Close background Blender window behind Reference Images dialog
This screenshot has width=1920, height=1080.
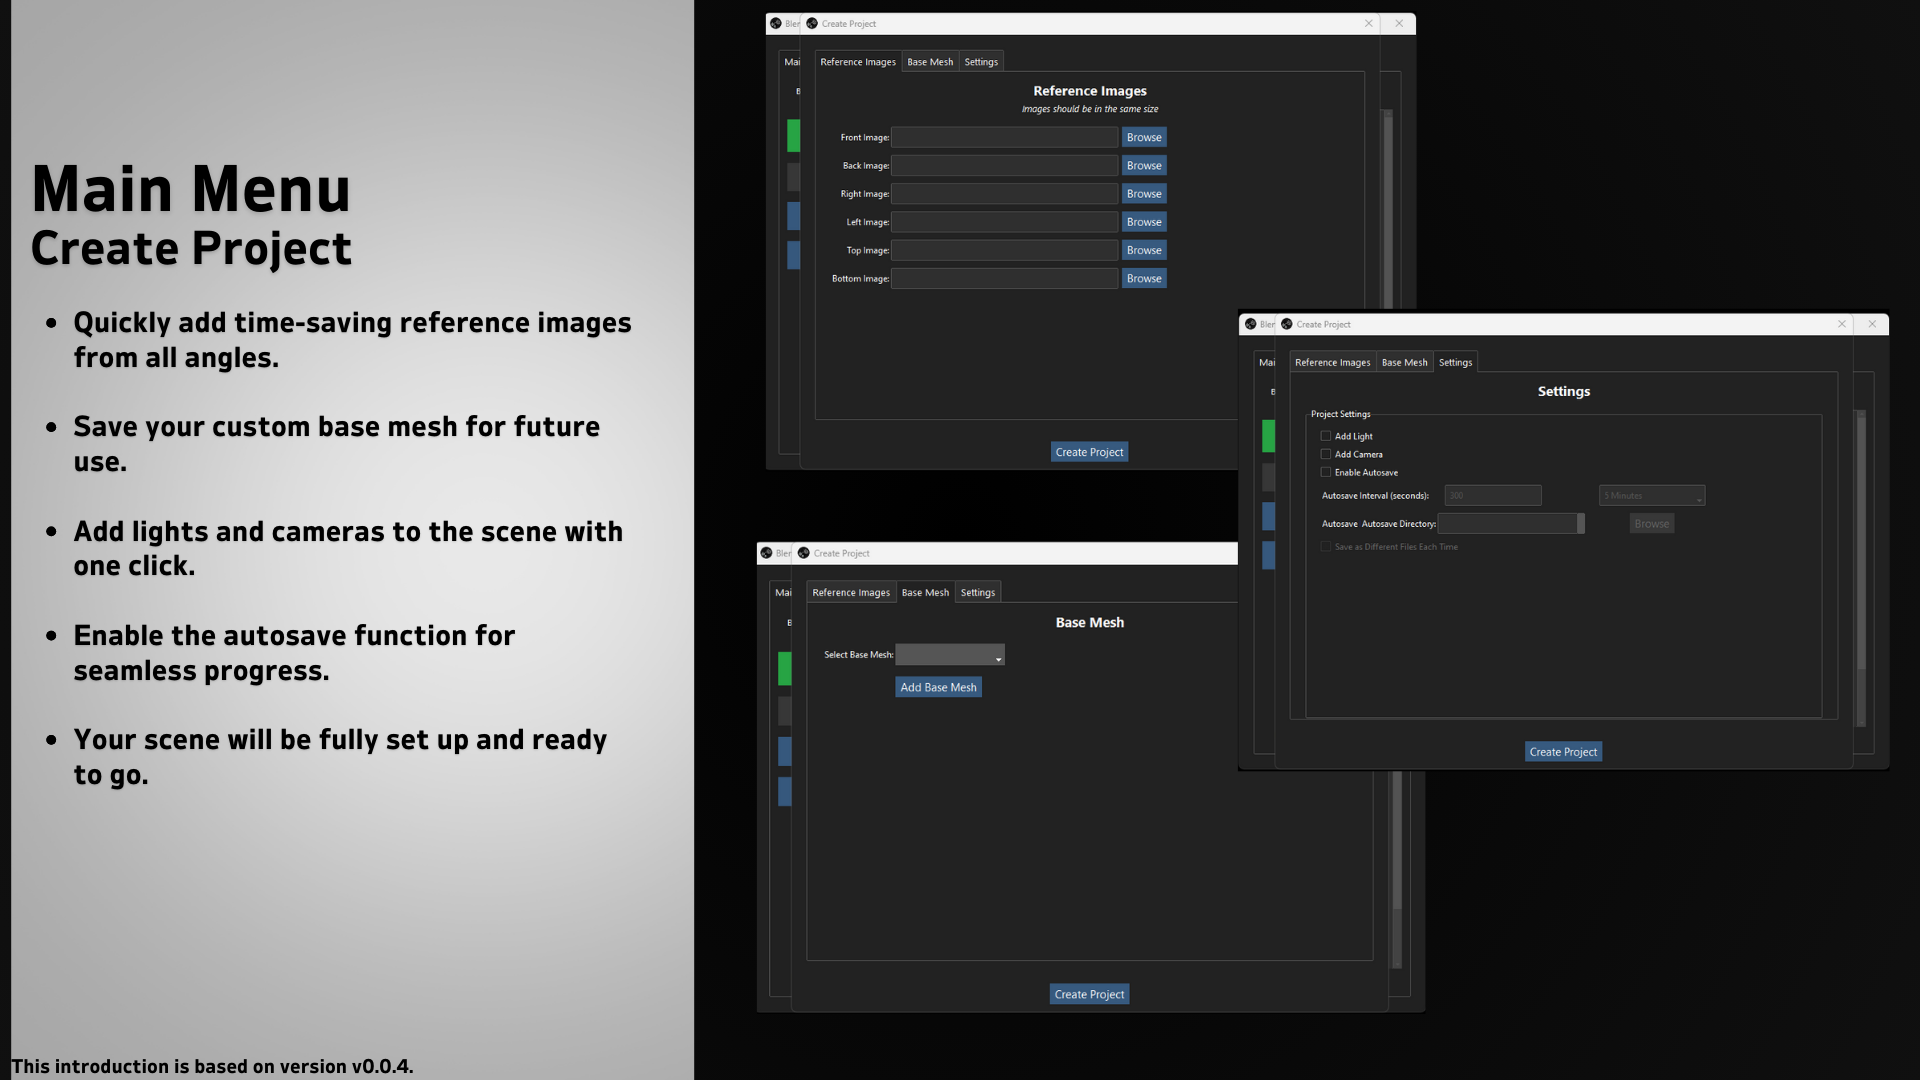1399,23
